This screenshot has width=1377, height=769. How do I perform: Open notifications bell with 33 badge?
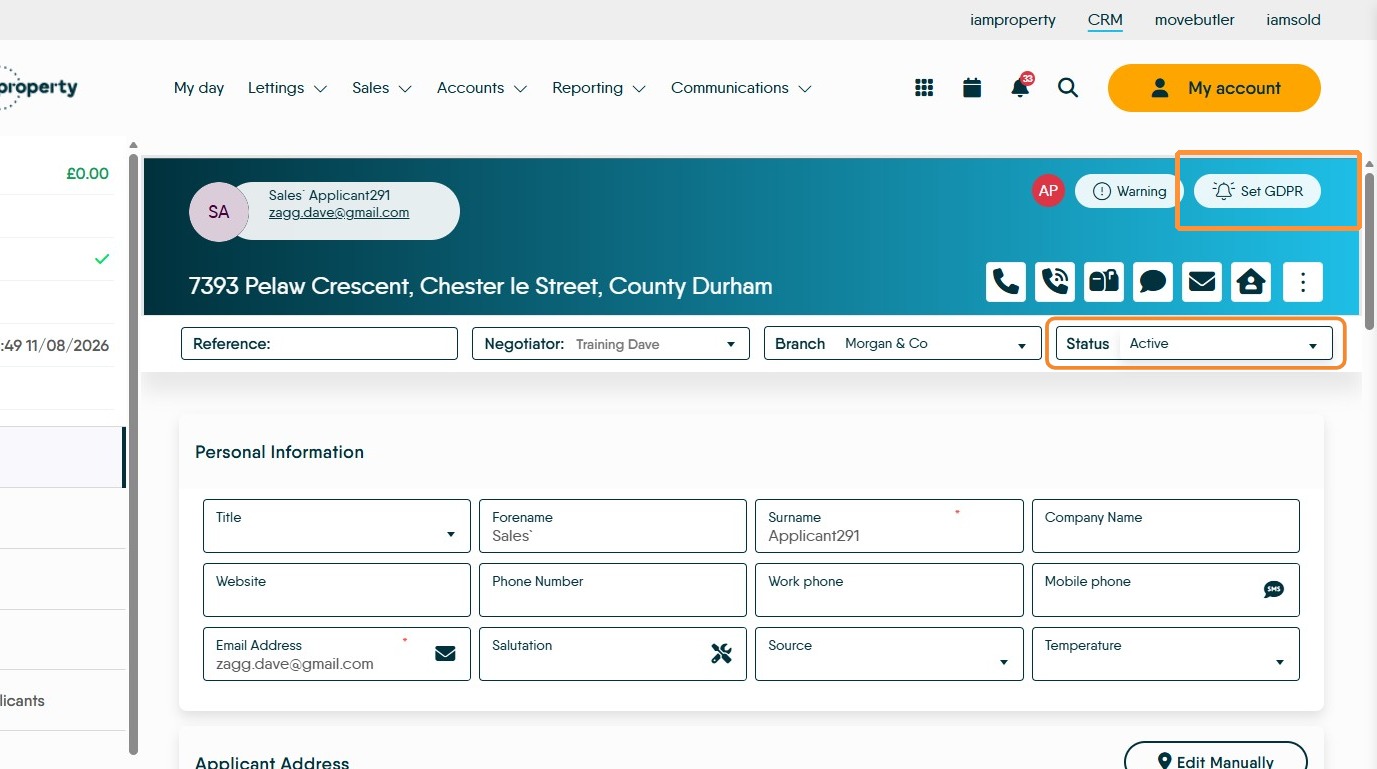1020,87
